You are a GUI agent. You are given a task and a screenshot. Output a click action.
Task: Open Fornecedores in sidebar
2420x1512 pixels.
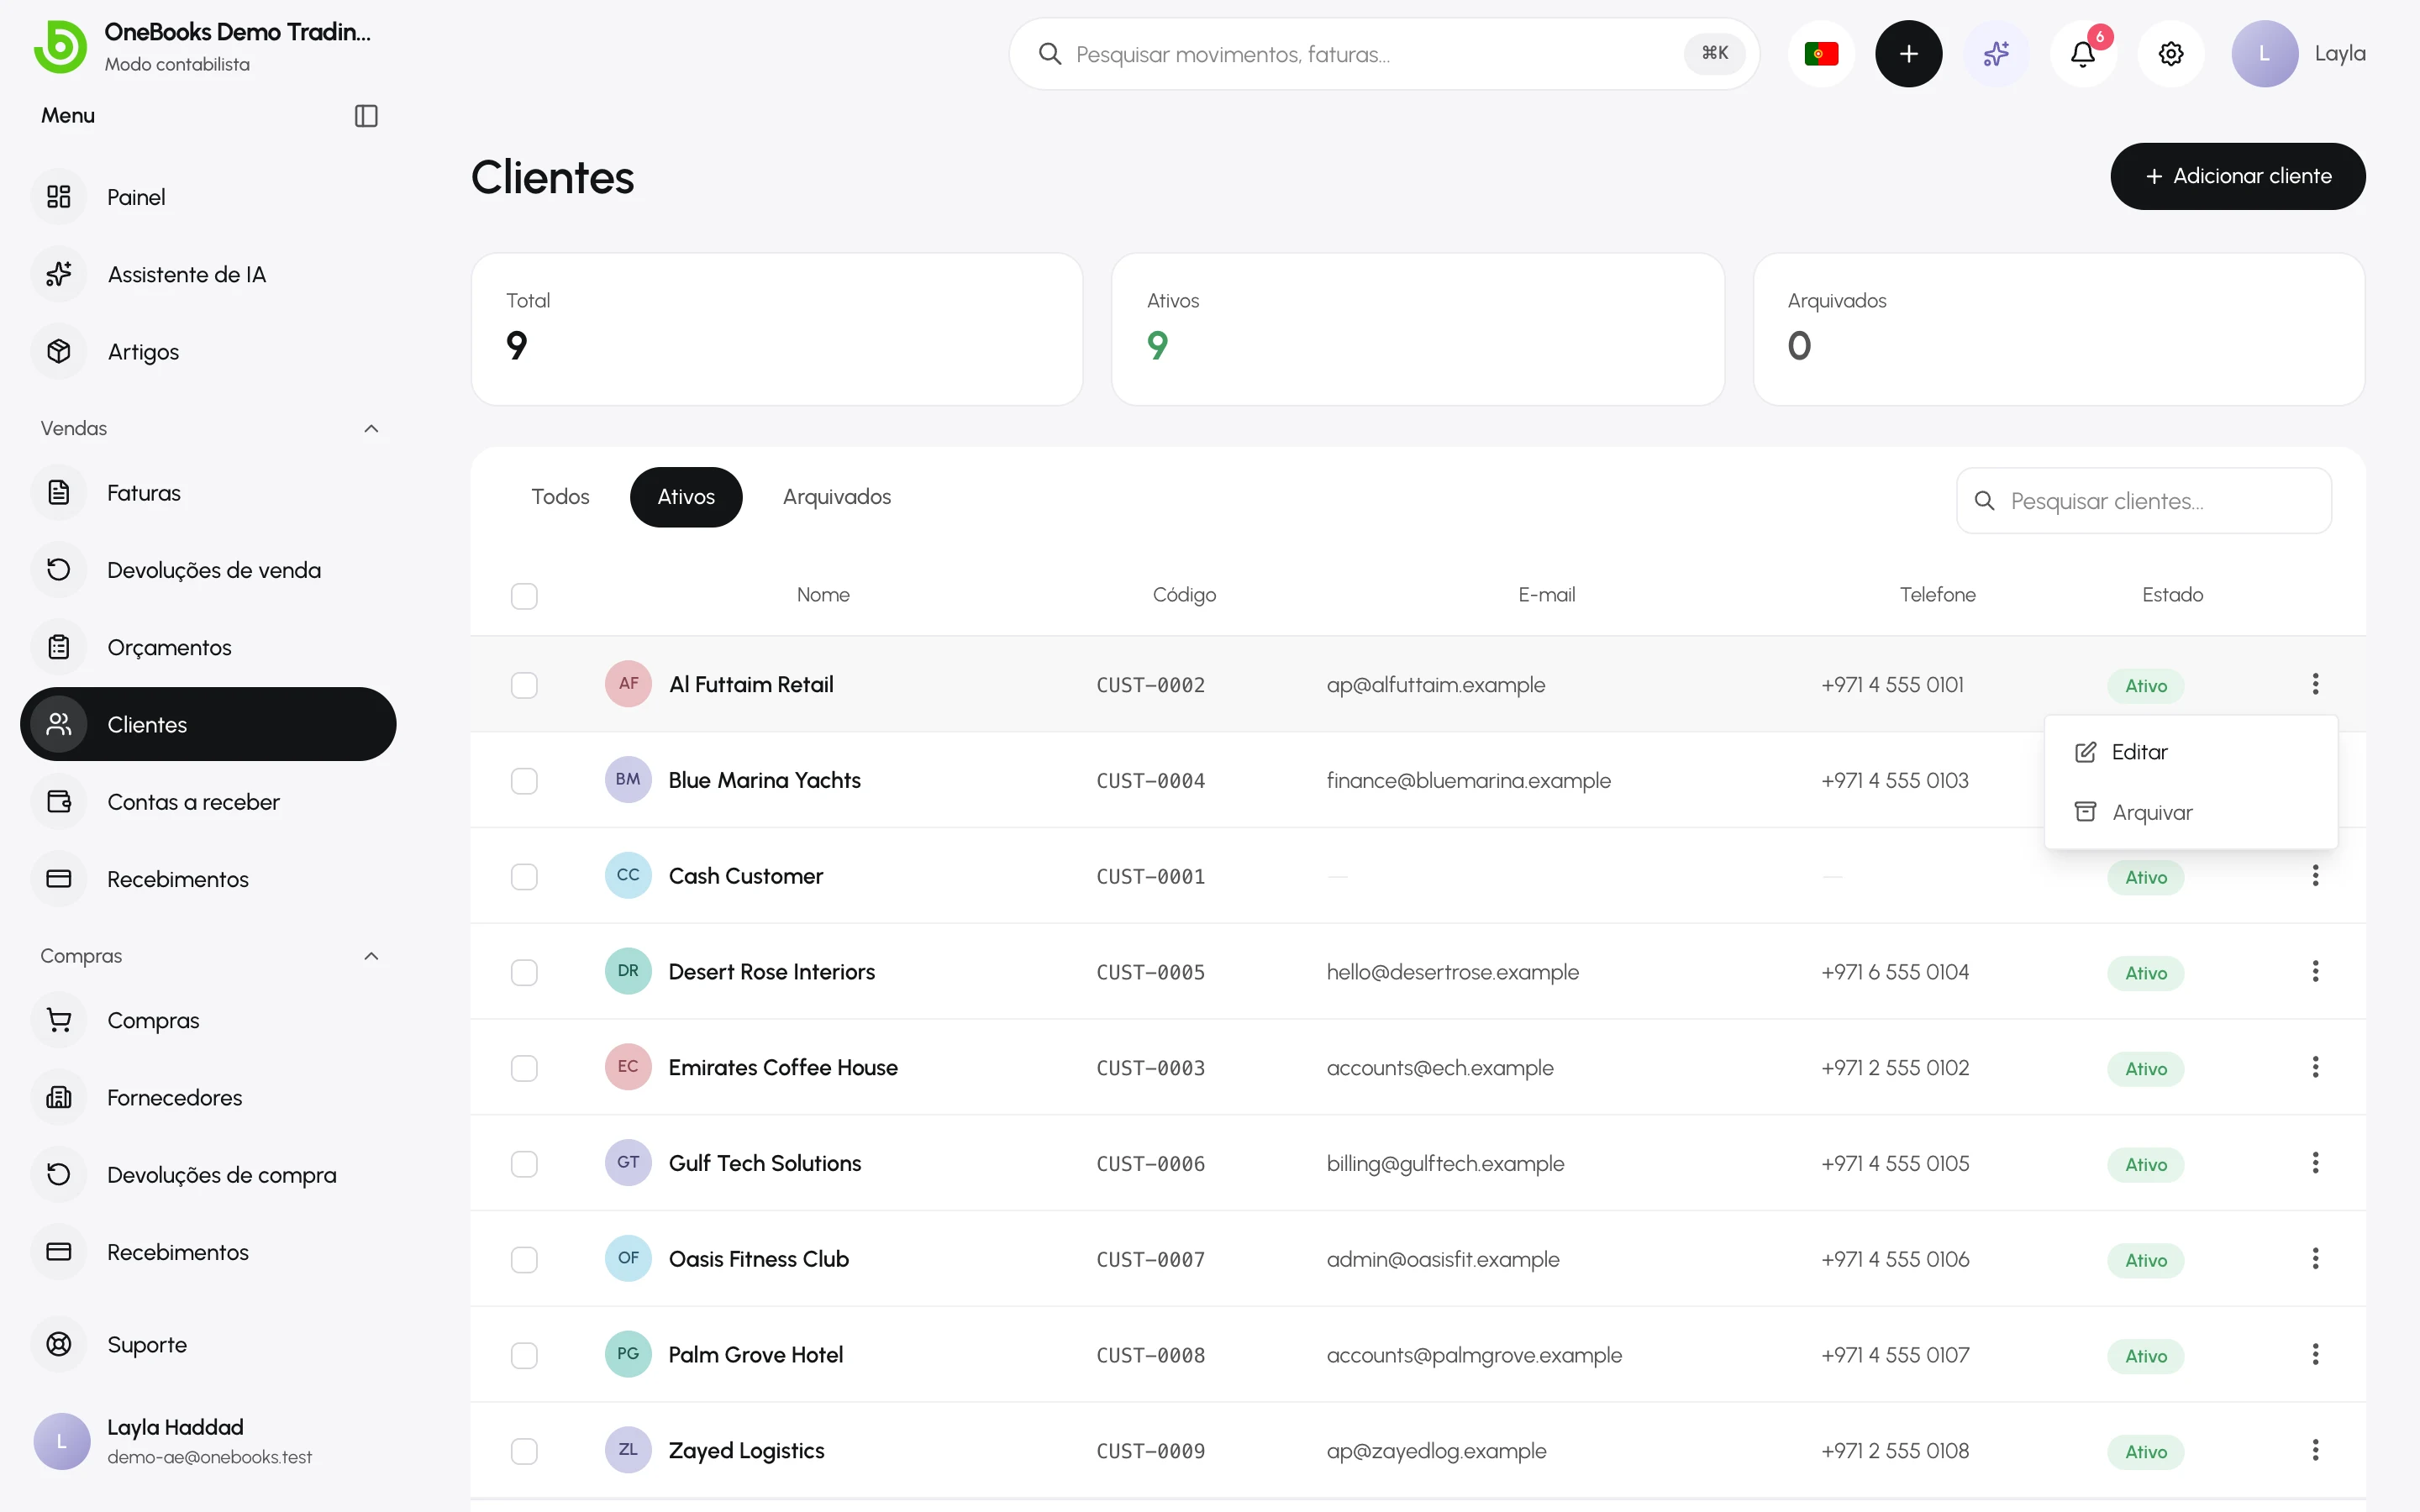208,1097
